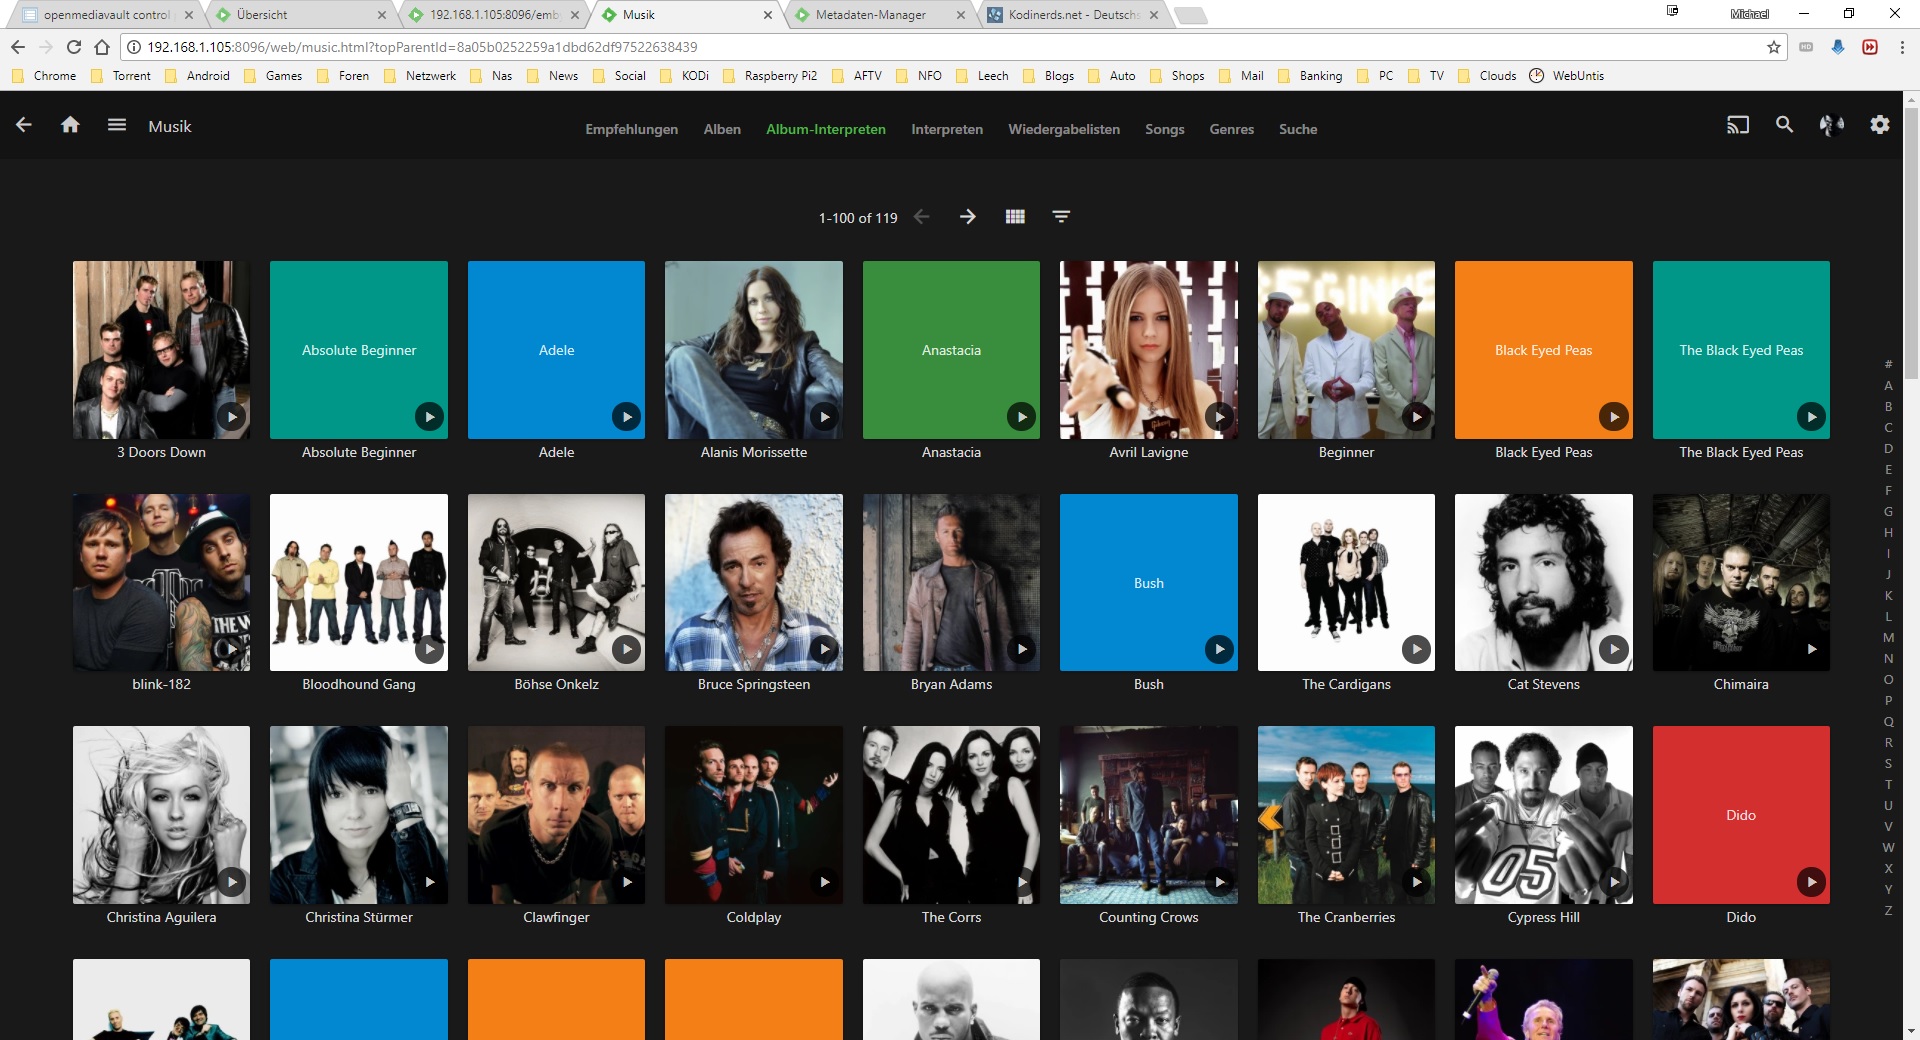Open the Bloodhound Gang name link
Screen dimensions: 1920x1040
point(359,684)
